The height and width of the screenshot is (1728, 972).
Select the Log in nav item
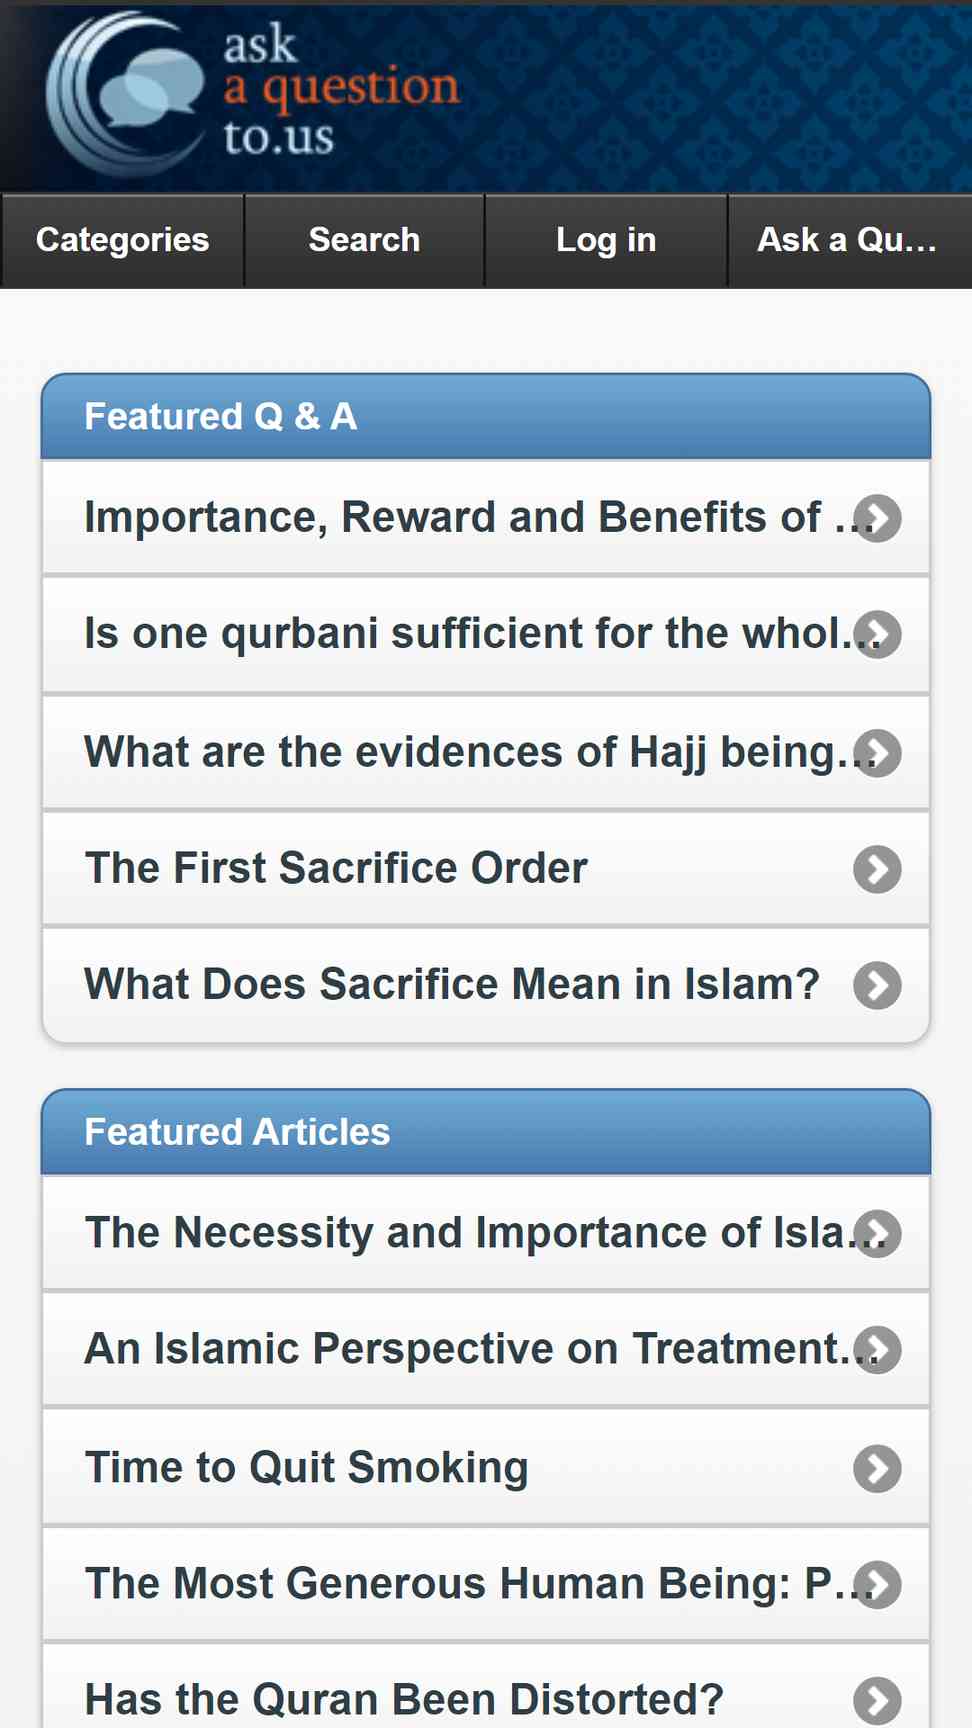(606, 240)
